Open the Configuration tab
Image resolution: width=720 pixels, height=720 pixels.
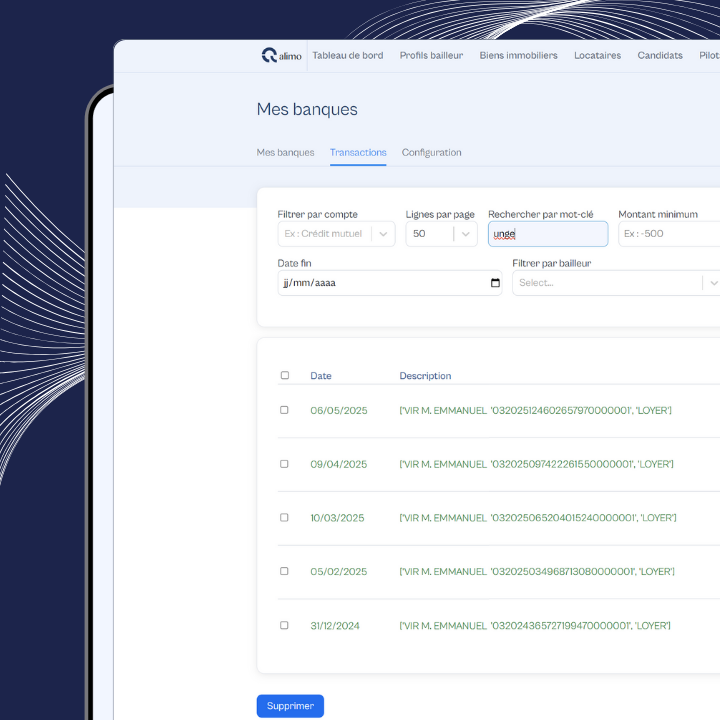coord(431,153)
